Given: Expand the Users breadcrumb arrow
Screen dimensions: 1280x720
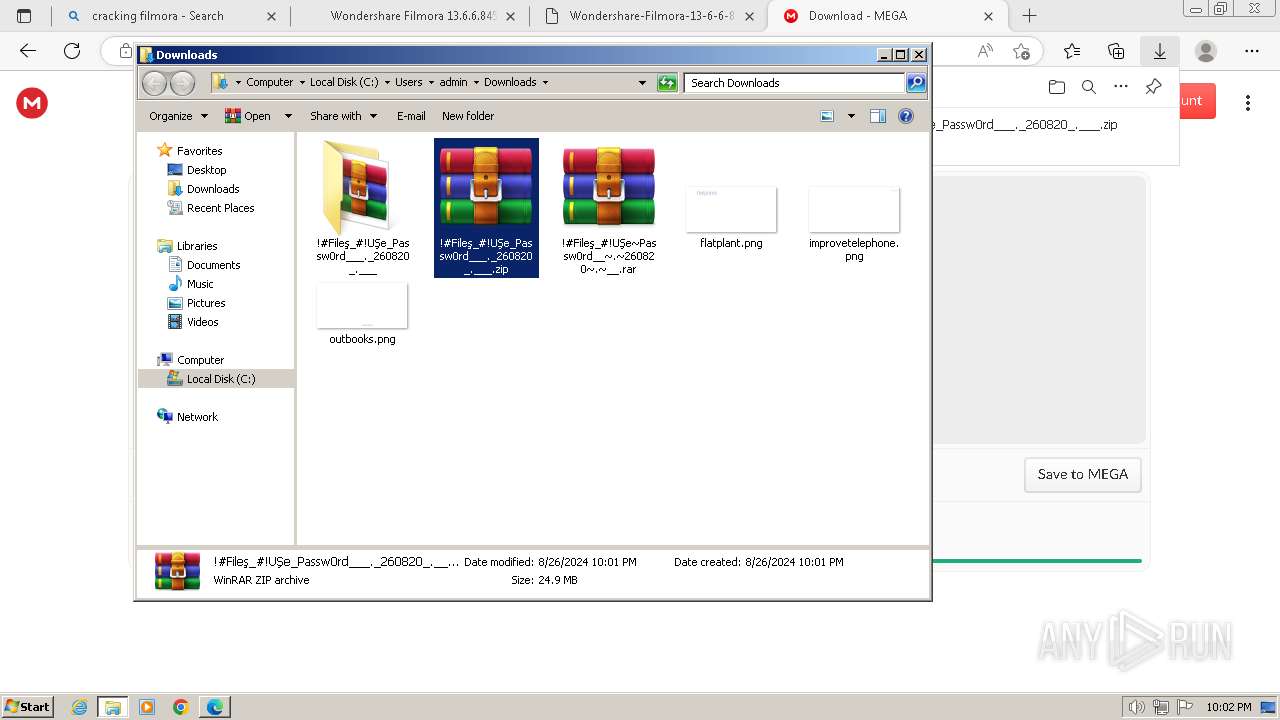Looking at the screenshot, I should [x=431, y=83].
